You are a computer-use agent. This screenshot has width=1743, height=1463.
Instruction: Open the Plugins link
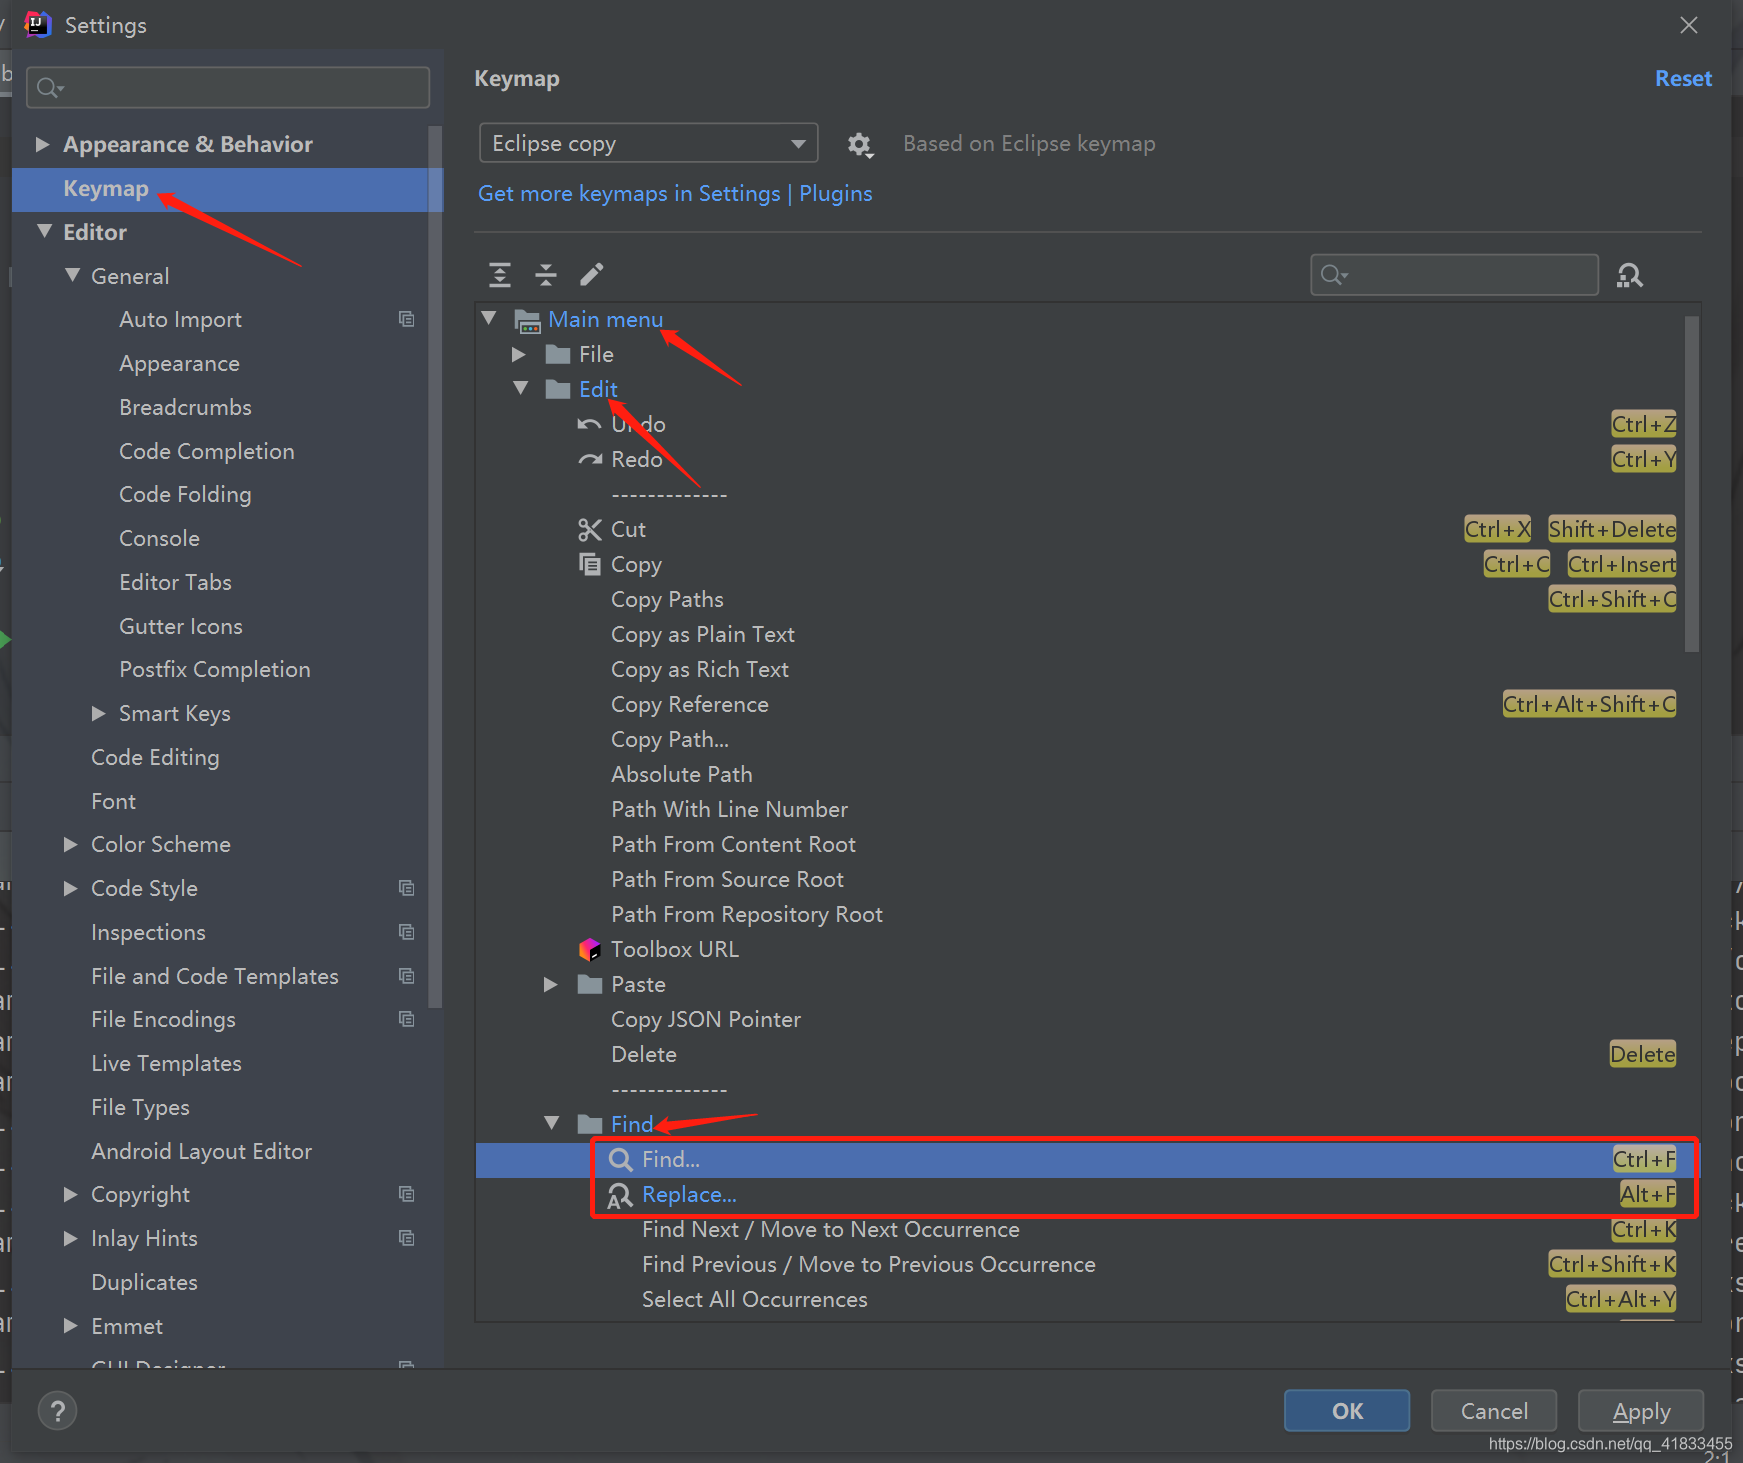pos(835,194)
